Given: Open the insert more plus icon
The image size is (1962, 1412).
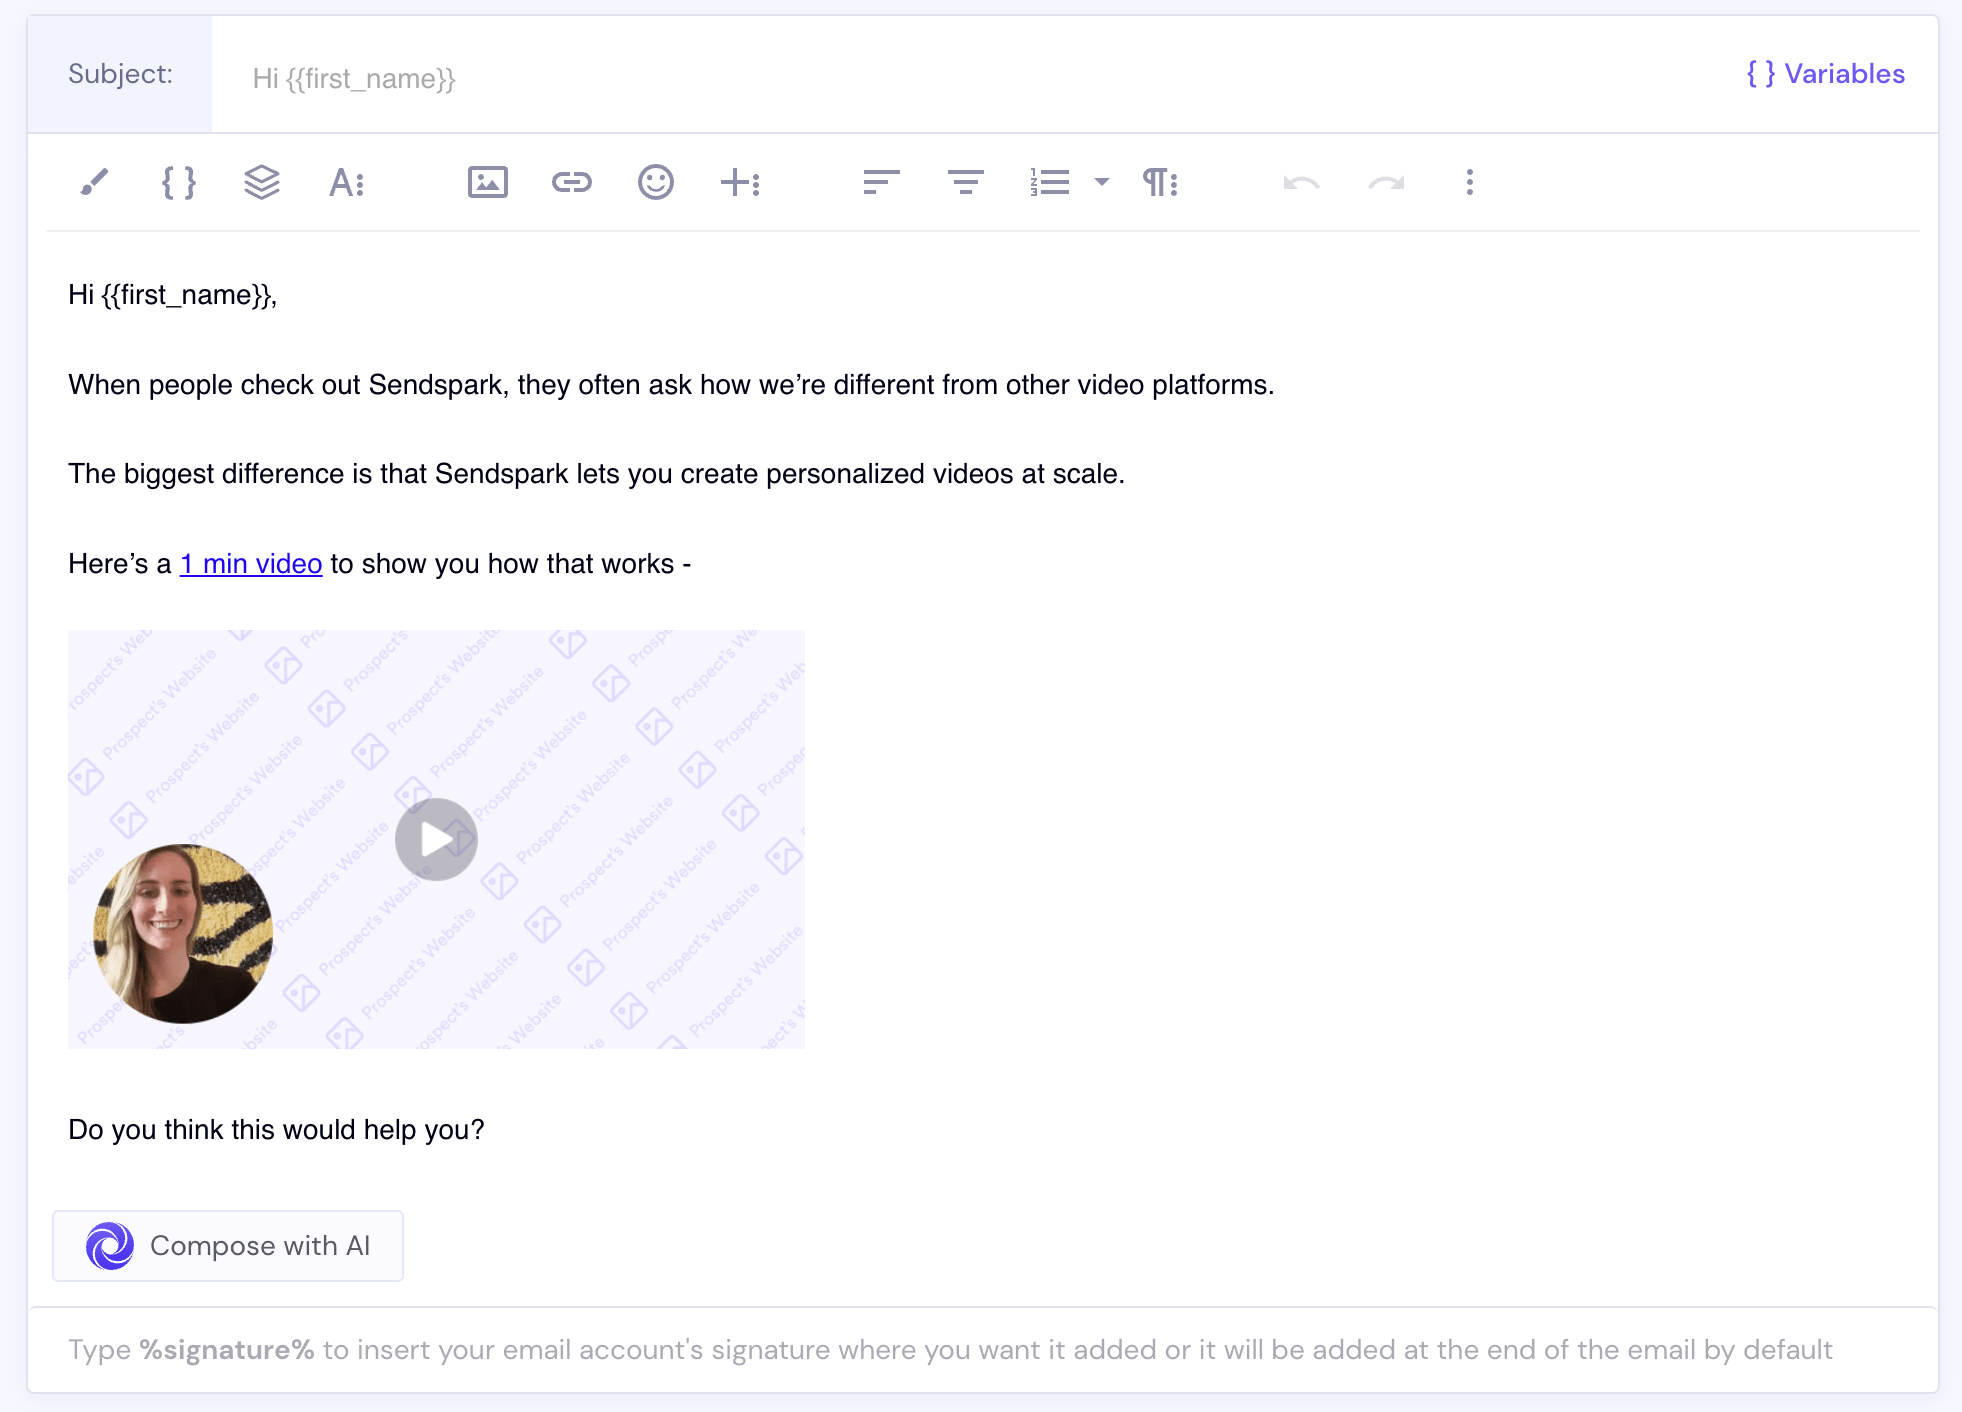Looking at the screenshot, I should pyautogui.click(x=740, y=182).
